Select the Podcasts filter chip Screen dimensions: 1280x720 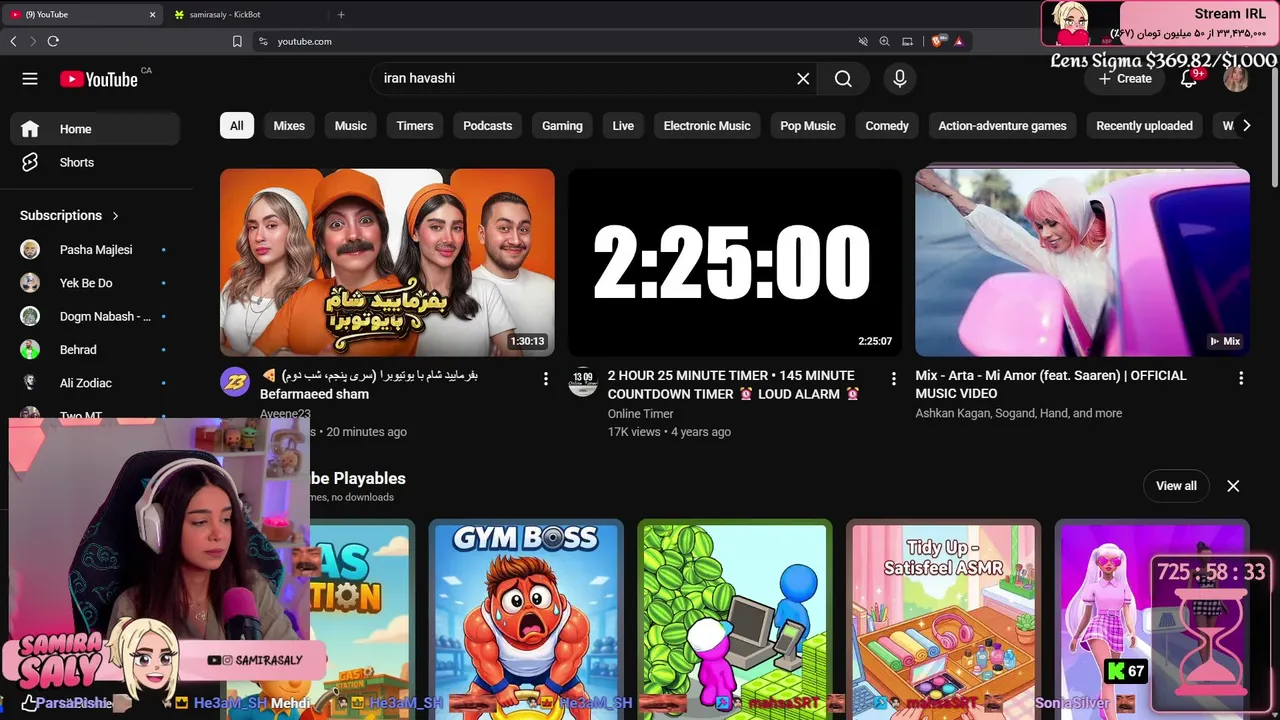[x=488, y=126]
